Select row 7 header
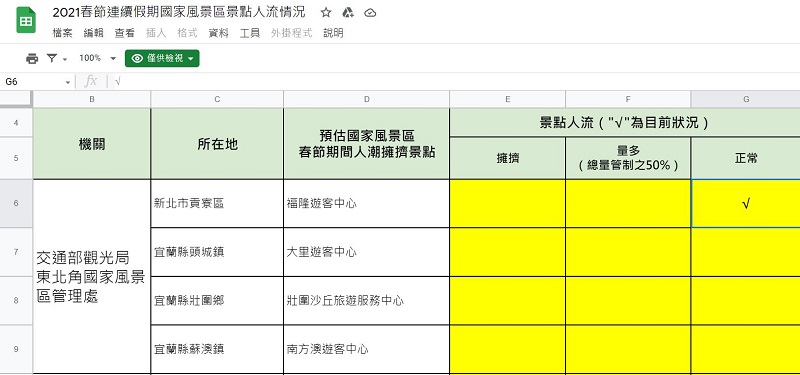Screen dimensions: 800x375 16,252
